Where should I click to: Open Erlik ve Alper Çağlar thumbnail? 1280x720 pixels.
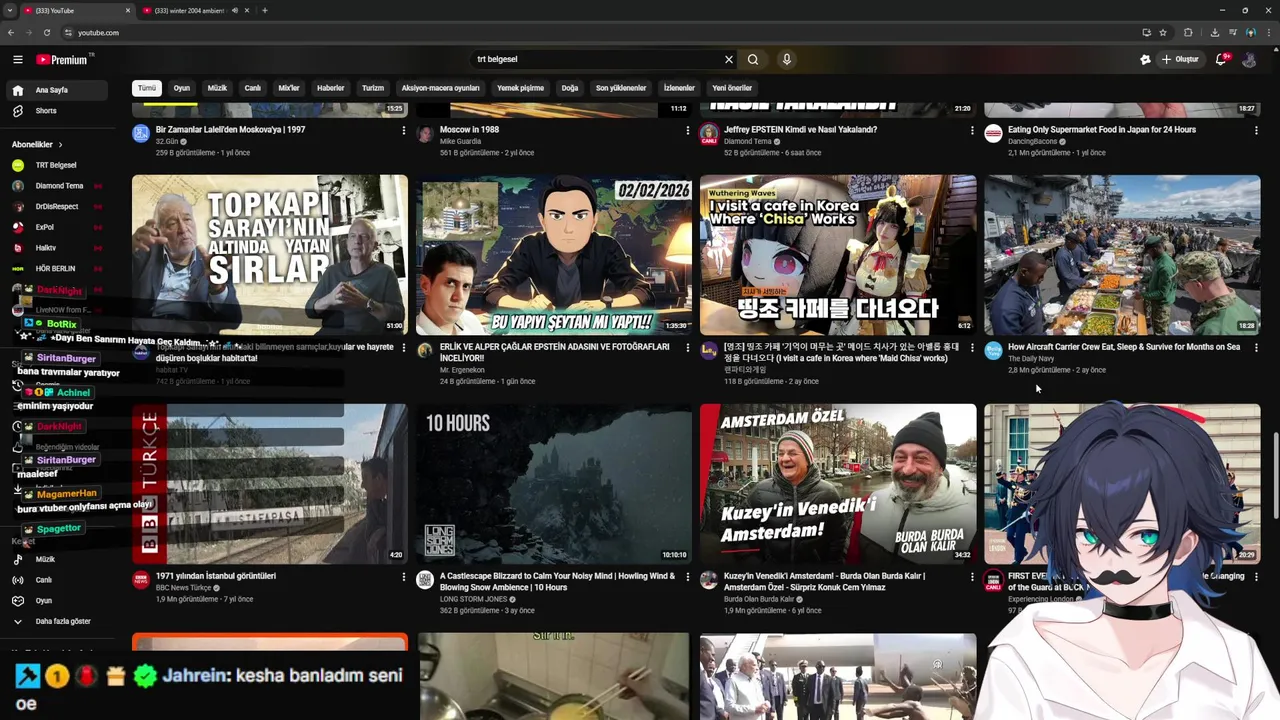(554, 255)
